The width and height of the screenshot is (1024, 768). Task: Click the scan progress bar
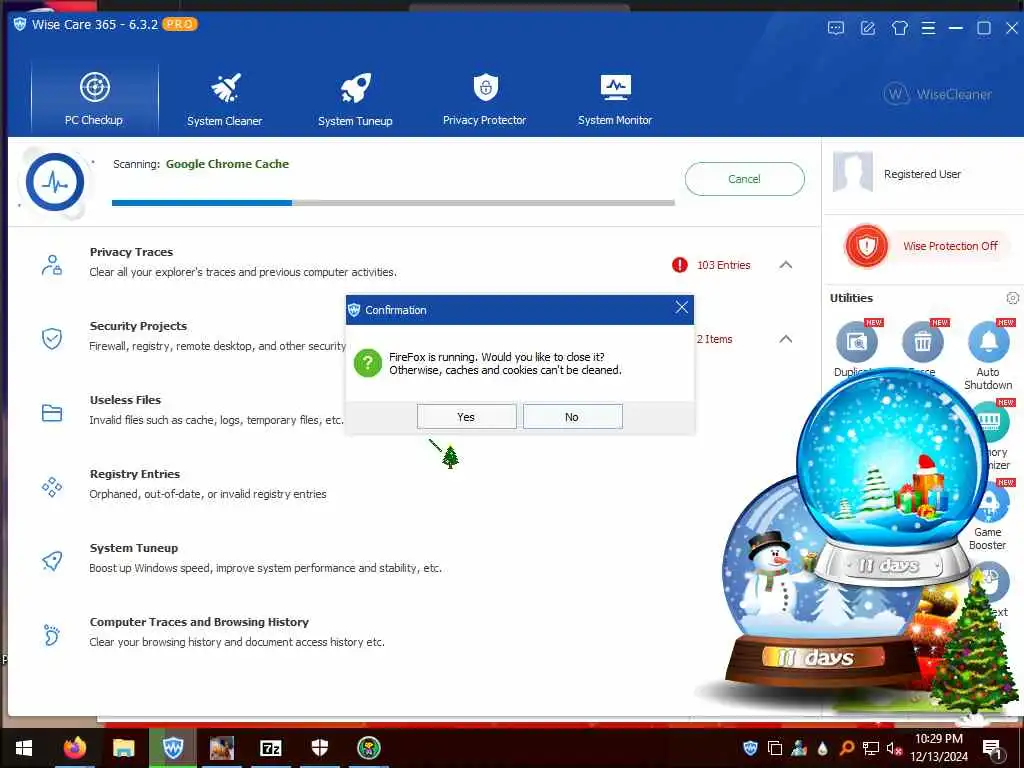(393, 203)
